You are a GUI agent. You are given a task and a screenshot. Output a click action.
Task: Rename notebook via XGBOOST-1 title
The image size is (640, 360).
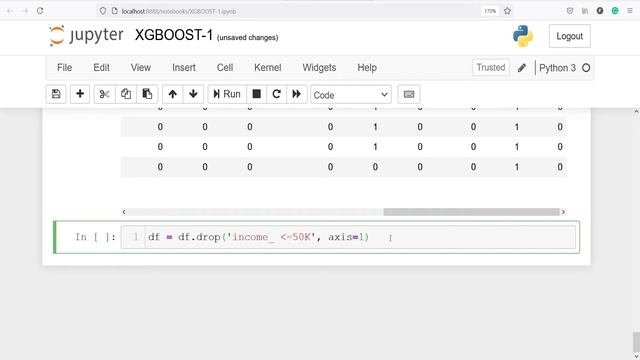click(174, 36)
